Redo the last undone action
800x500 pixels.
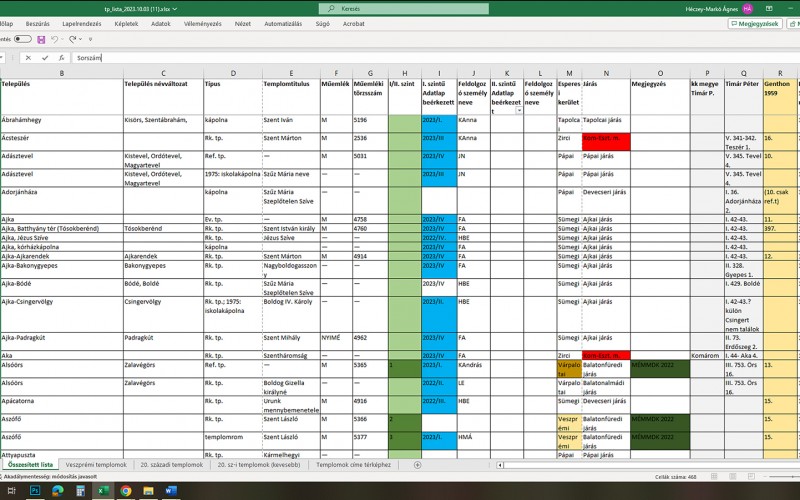click(x=72, y=39)
